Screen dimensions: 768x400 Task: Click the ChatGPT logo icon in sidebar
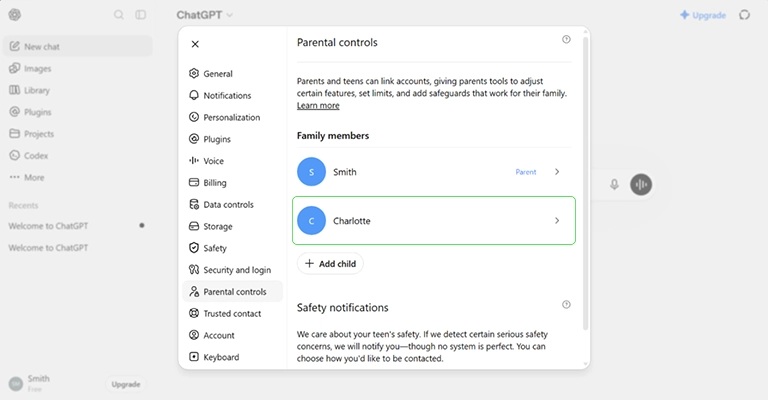tap(15, 15)
